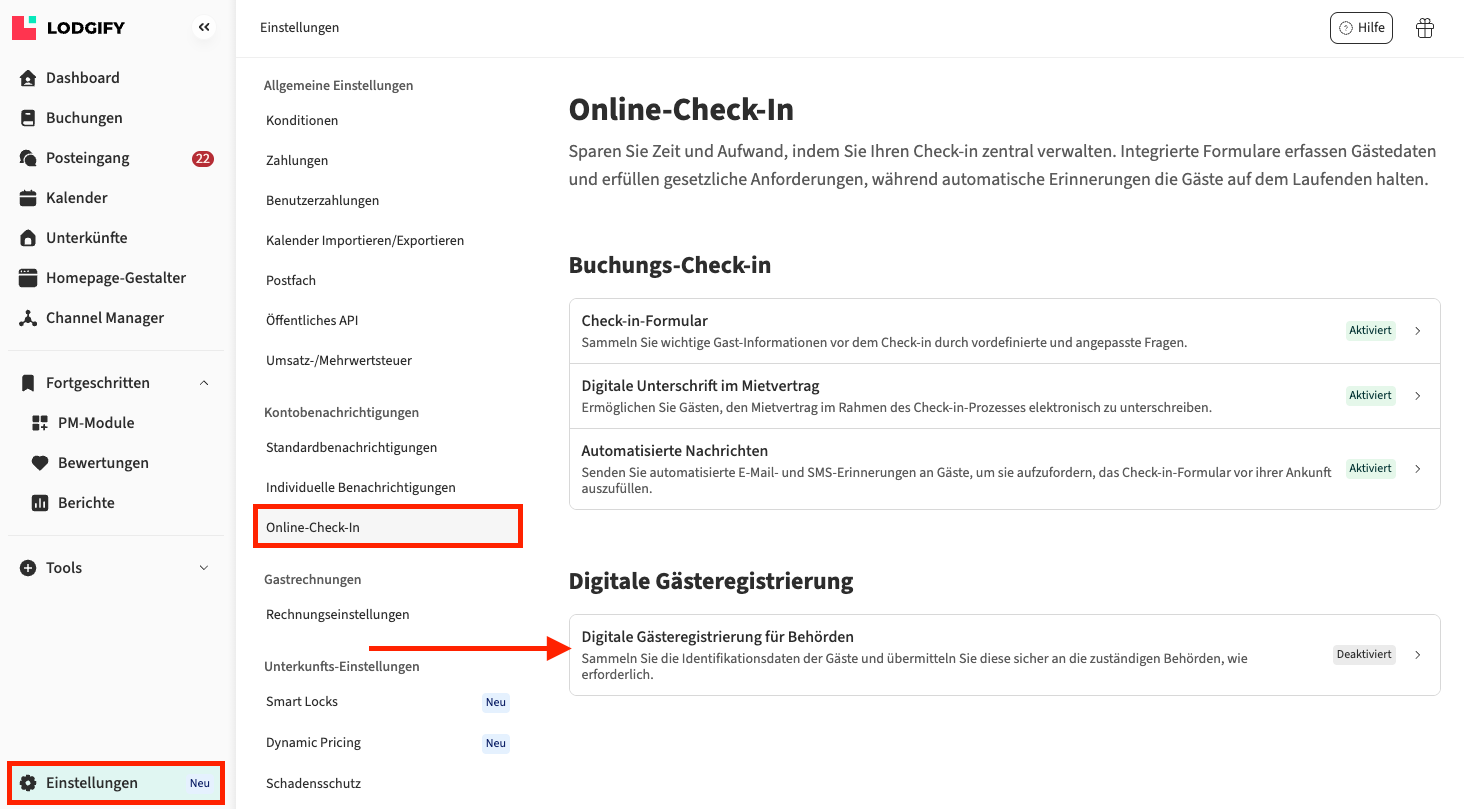Screen dimensions: 1464x809
Task: Open Zahlungen settings
Action: click(x=297, y=160)
